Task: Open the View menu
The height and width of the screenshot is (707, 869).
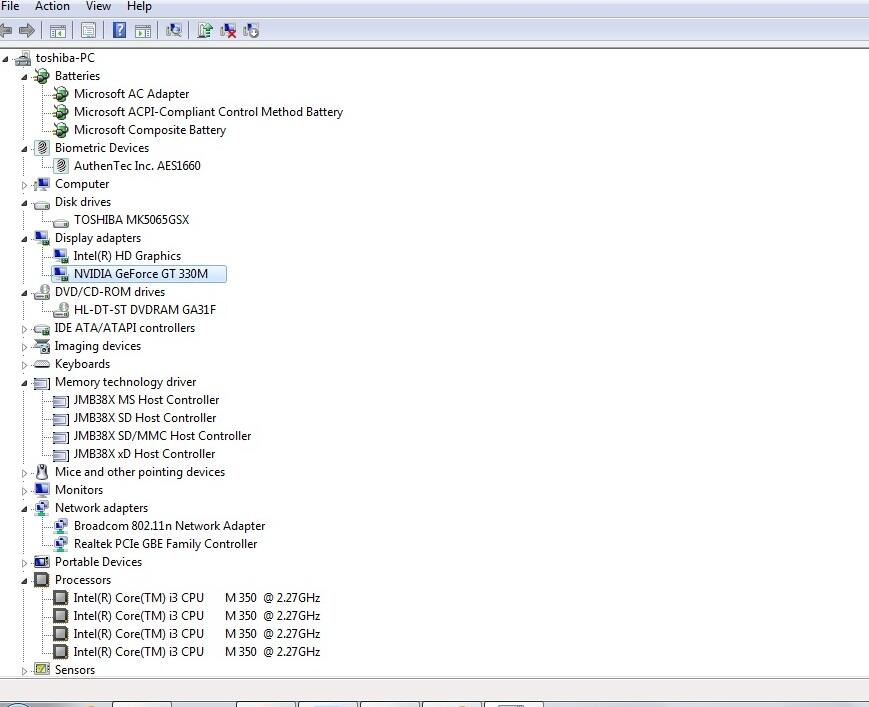Action: point(98,6)
